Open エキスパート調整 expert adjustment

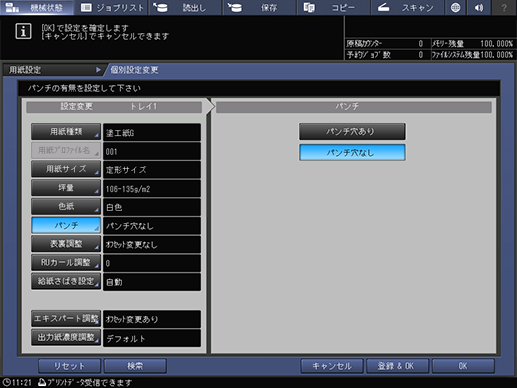click(66, 319)
